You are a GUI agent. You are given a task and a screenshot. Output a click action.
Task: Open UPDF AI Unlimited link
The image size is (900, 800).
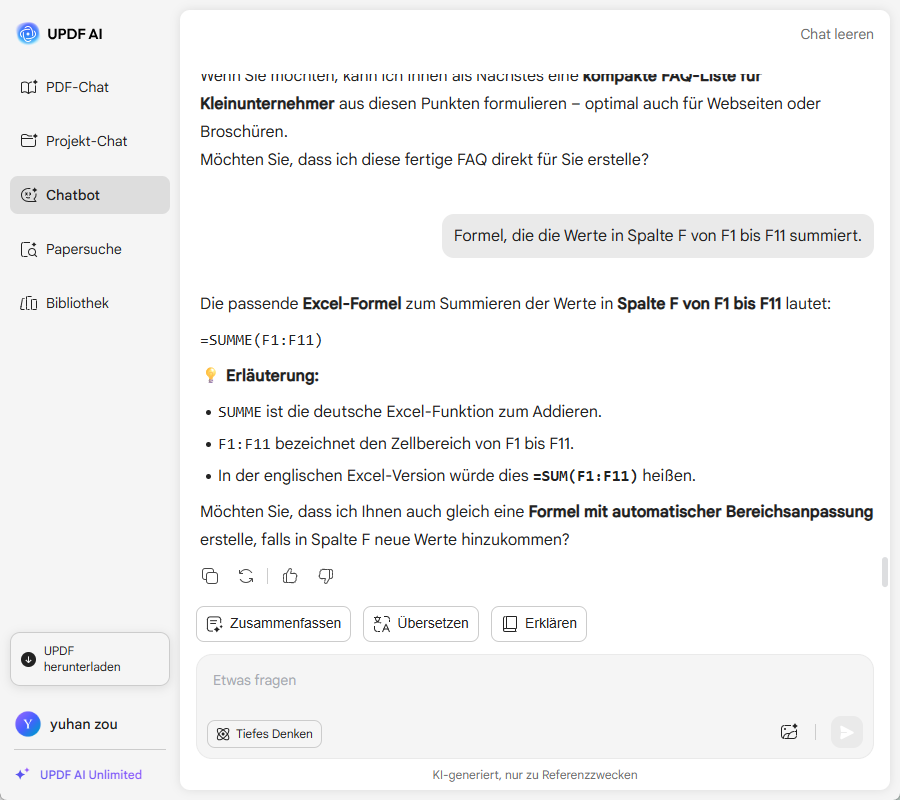coord(91,775)
